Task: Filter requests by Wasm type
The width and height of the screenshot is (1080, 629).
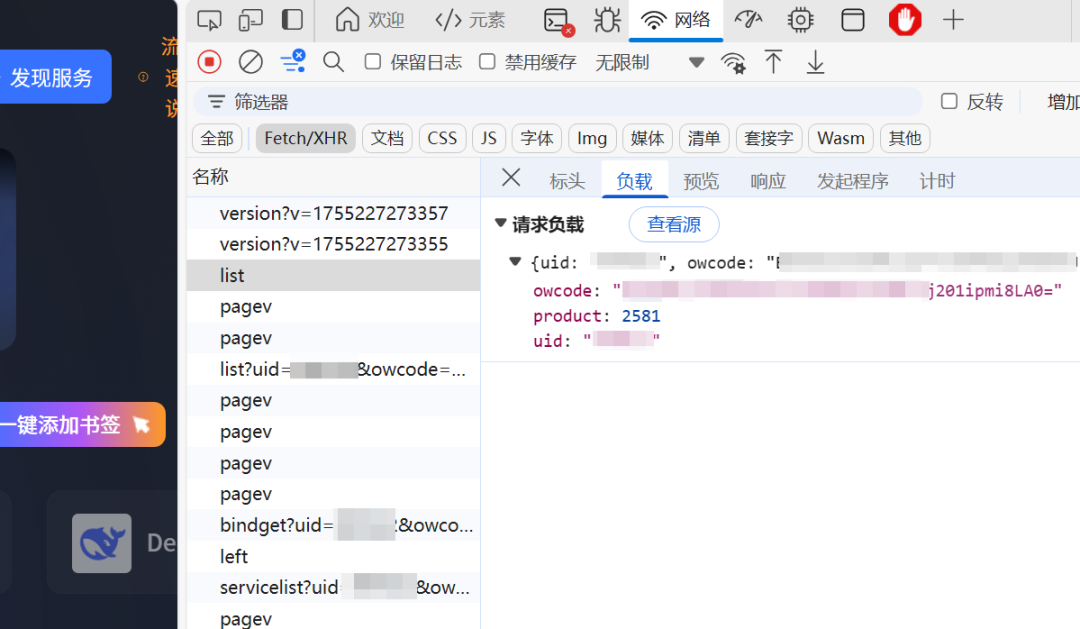Action: click(841, 138)
